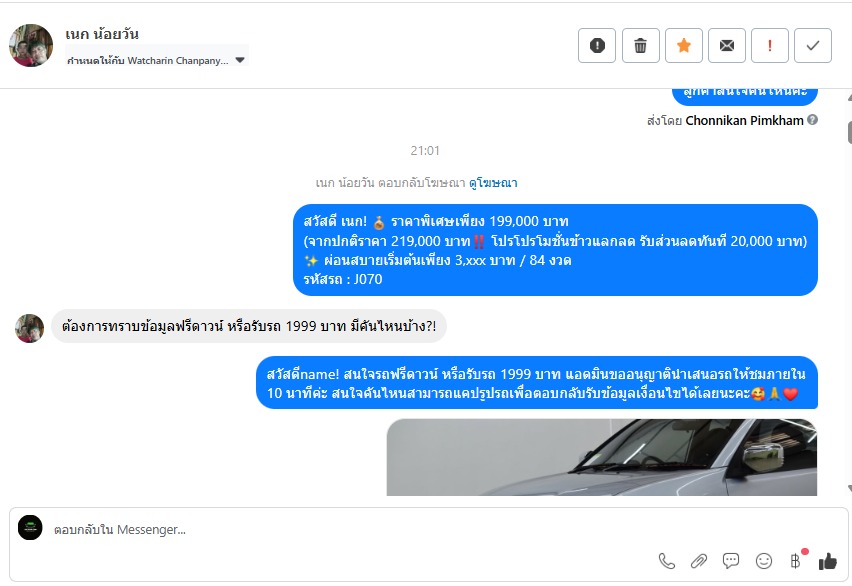
Task: Mark conversation as spam with the exclamation octagon
Action: (597, 46)
